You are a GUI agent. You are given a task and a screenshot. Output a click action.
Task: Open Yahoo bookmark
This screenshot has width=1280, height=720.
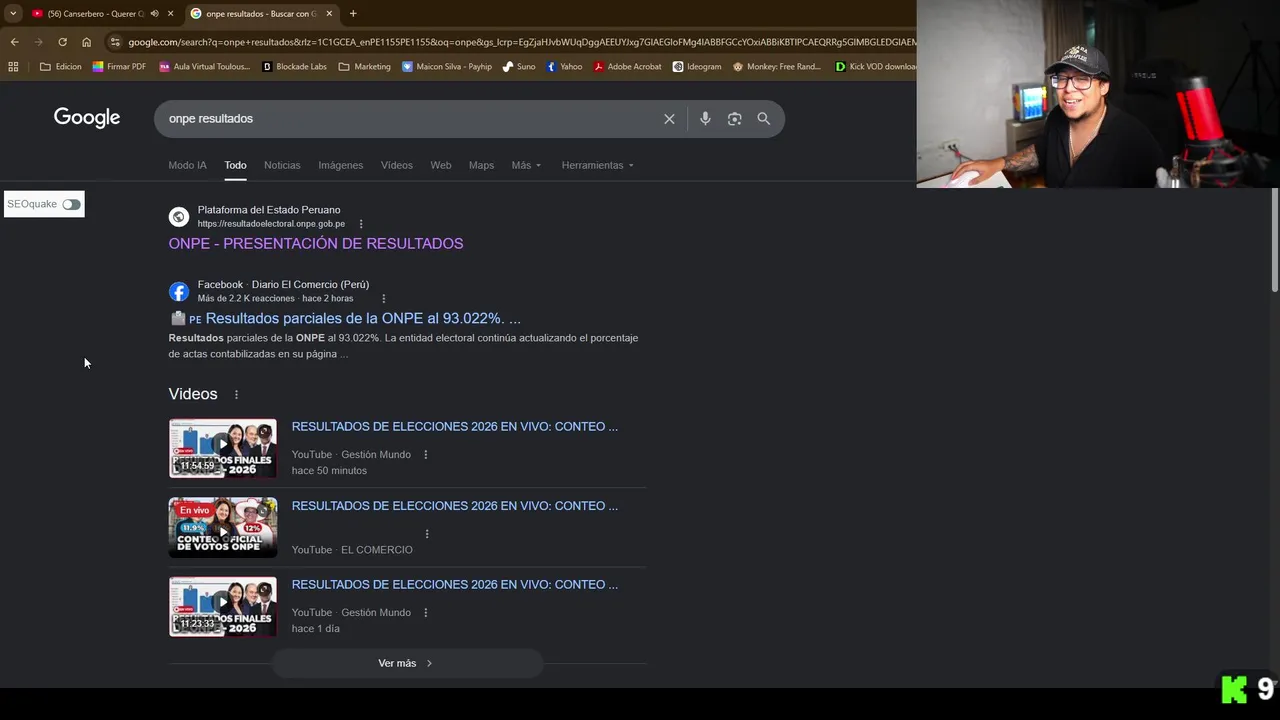[564, 67]
